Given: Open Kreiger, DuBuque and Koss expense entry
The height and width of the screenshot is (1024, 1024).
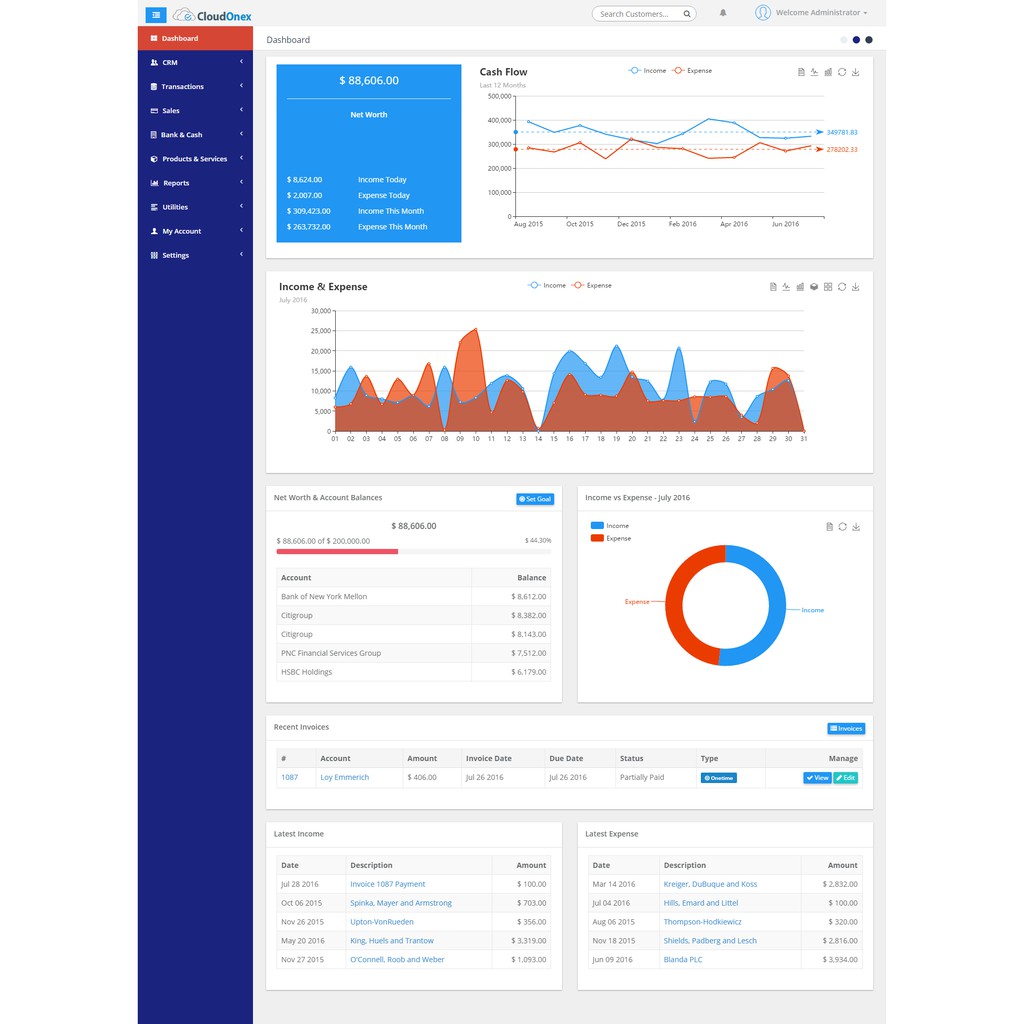Looking at the screenshot, I should click(x=711, y=884).
